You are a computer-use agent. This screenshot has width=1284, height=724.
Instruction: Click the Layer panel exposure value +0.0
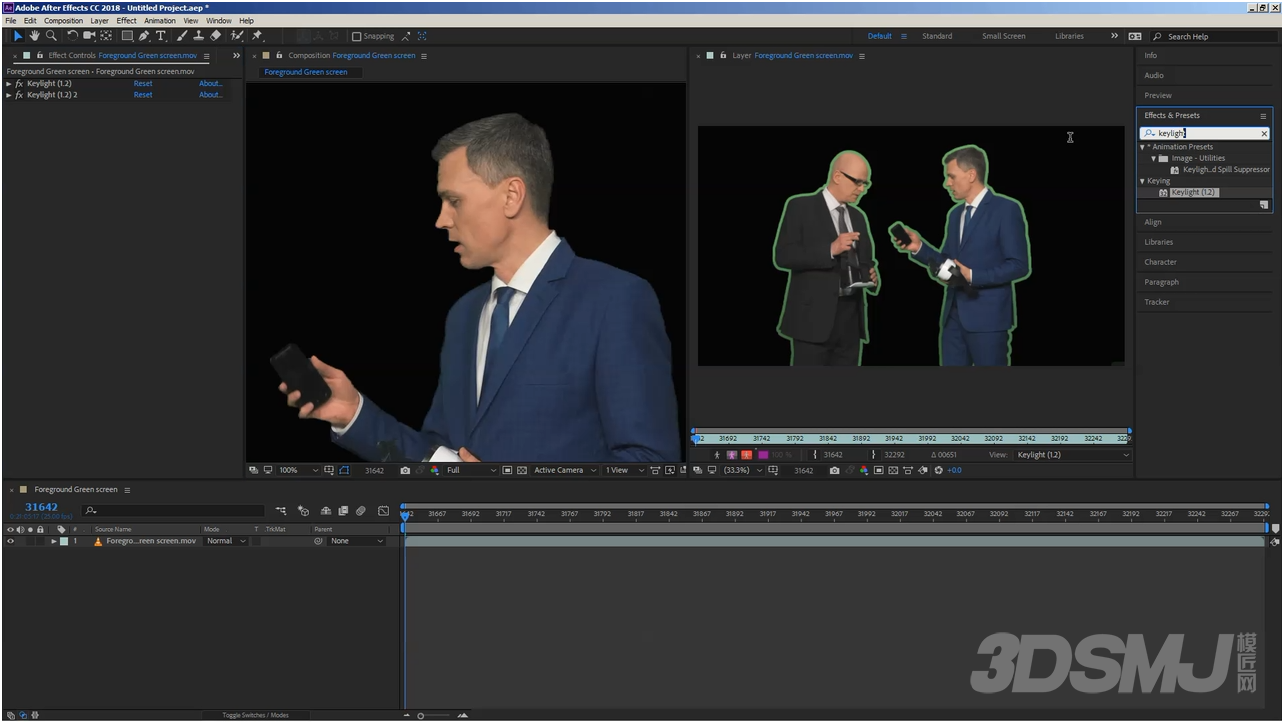tap(954, 470)
